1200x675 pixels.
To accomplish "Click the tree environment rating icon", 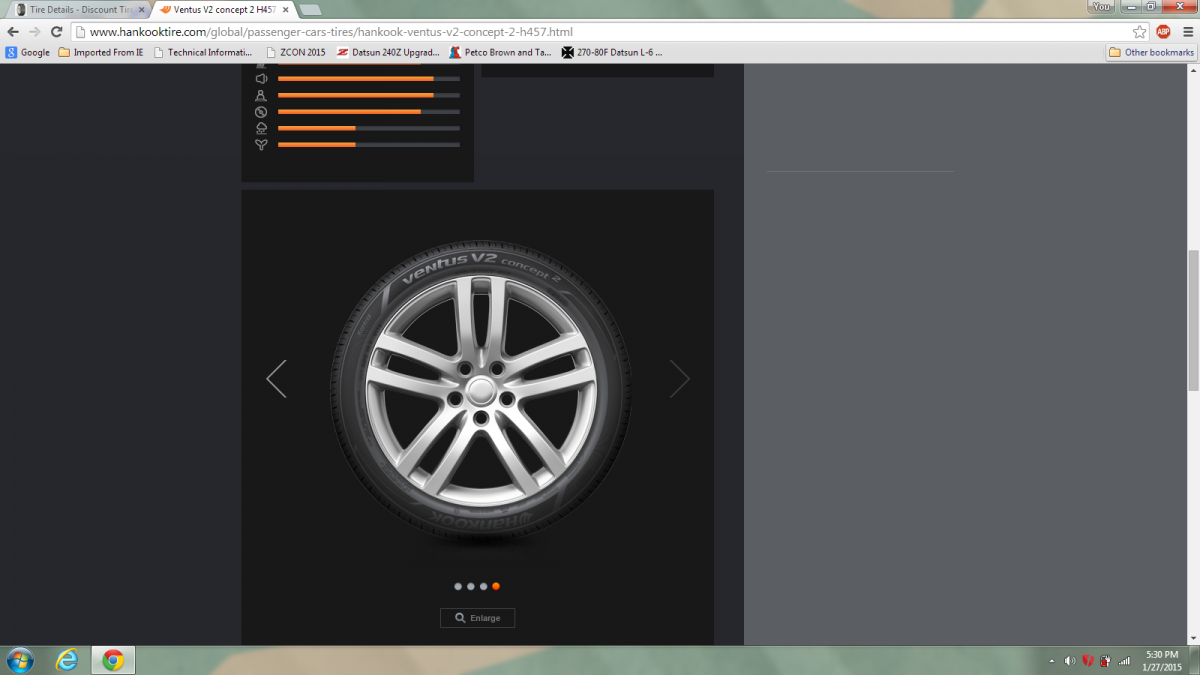I will tap(261, 128).
